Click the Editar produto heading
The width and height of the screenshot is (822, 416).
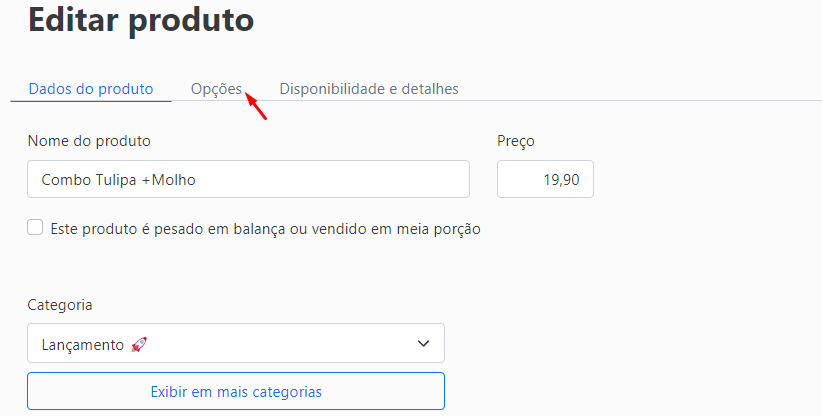(141, 20)
